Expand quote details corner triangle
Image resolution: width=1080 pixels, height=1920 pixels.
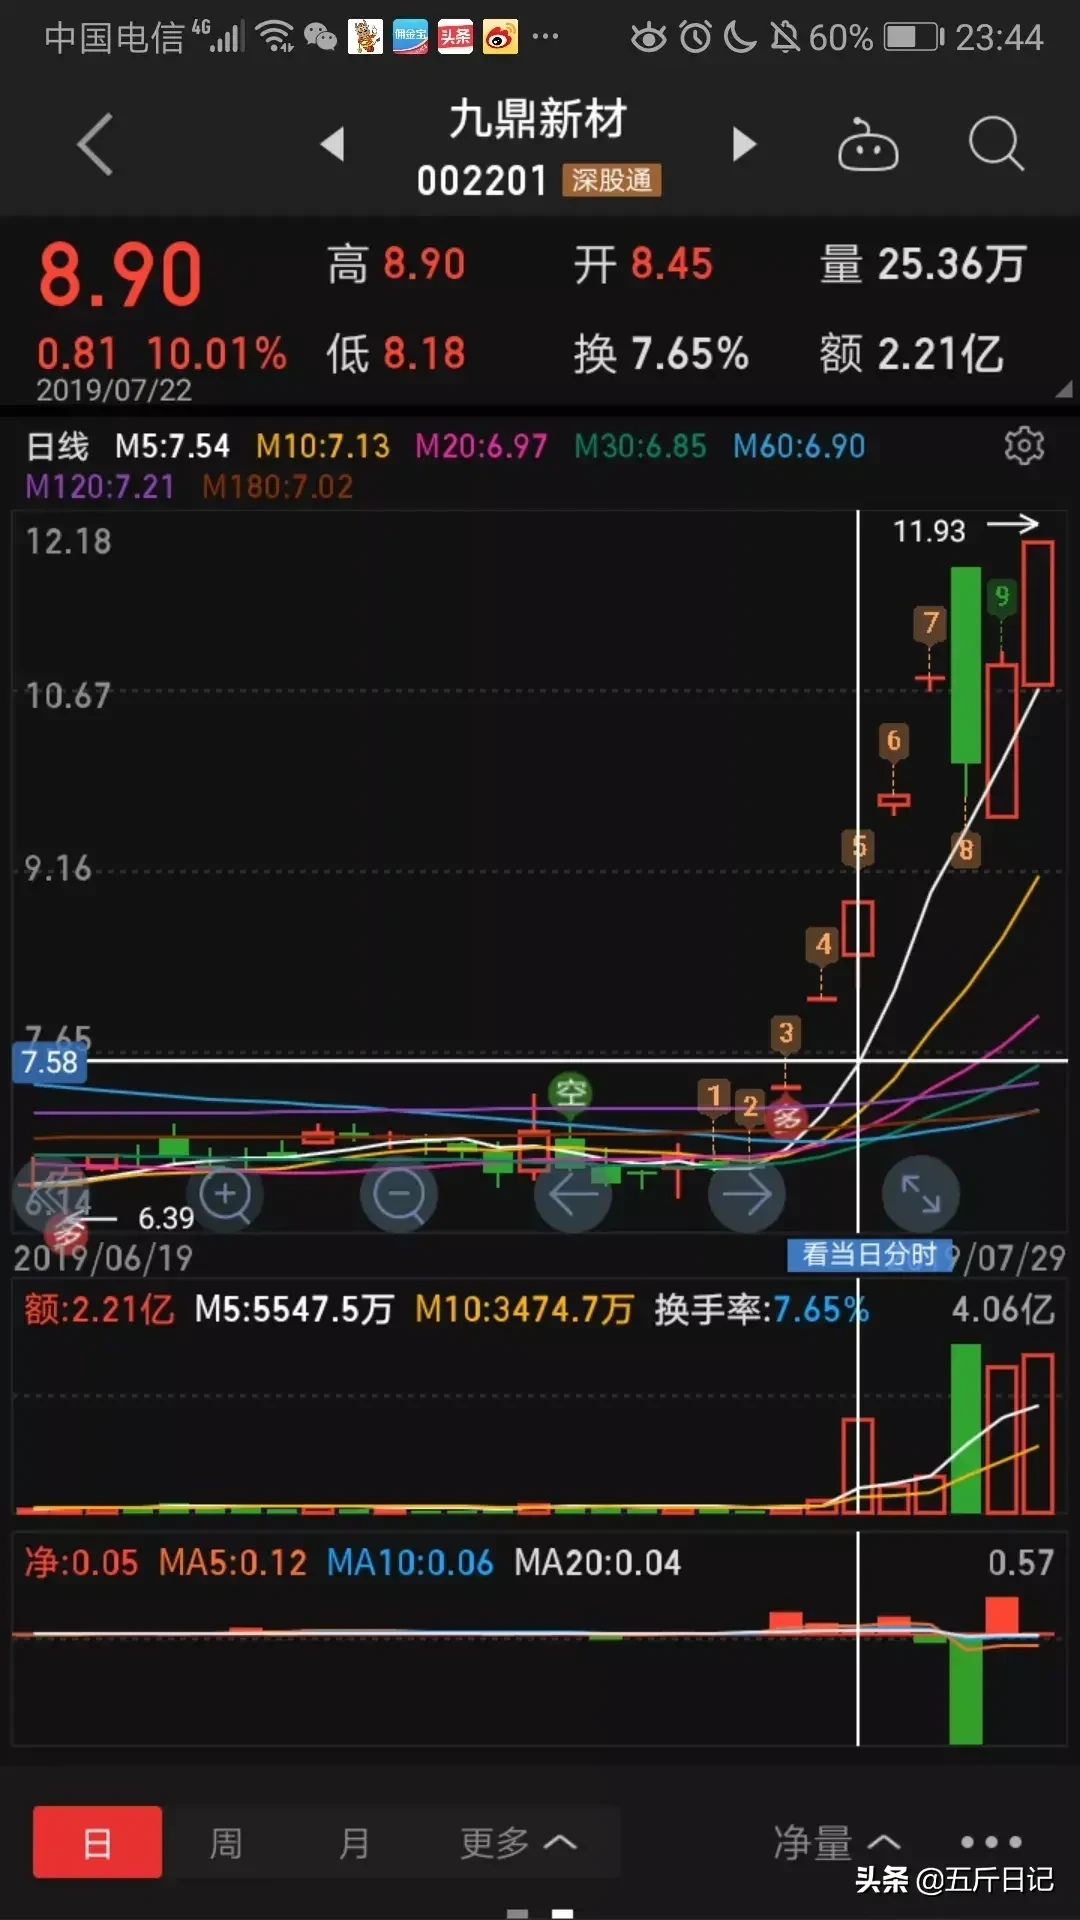[x=1063, y=389]
